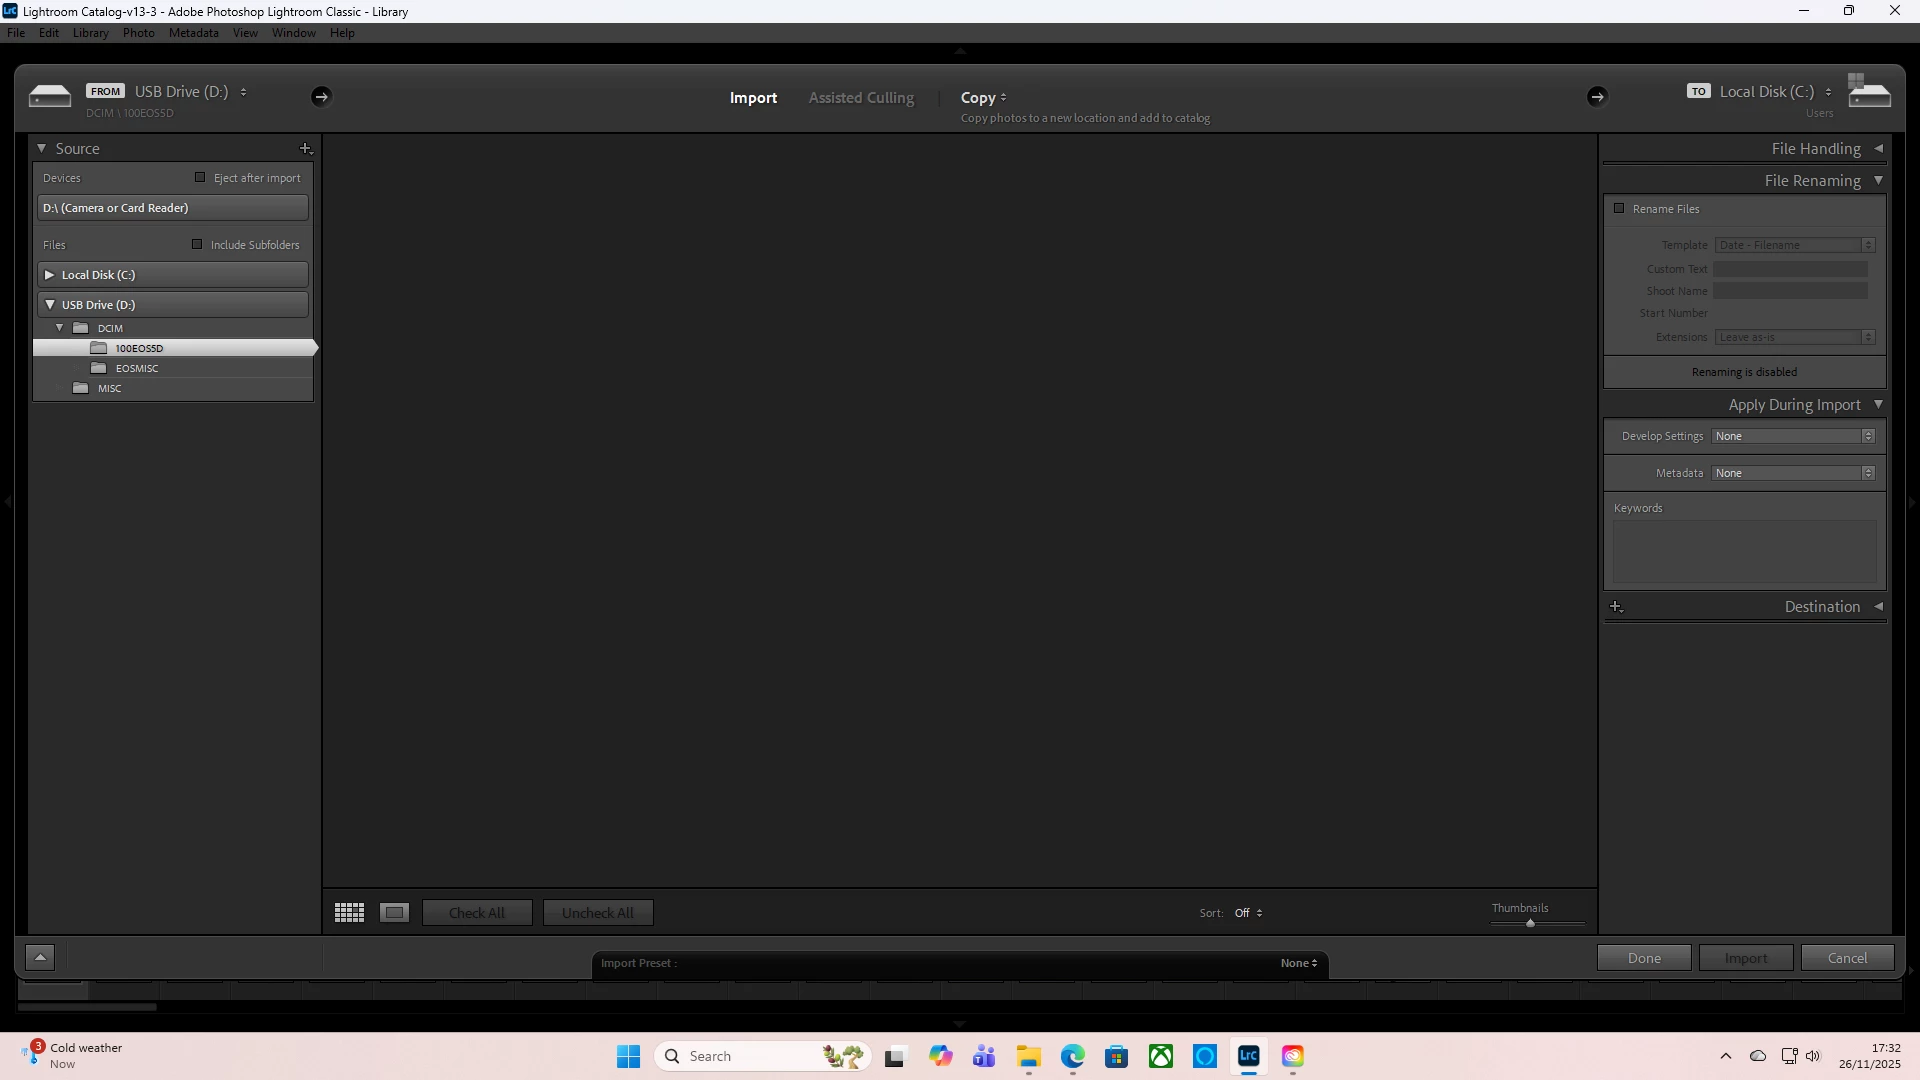Open Xbox app from the taskbar

coord(1161,1056)
